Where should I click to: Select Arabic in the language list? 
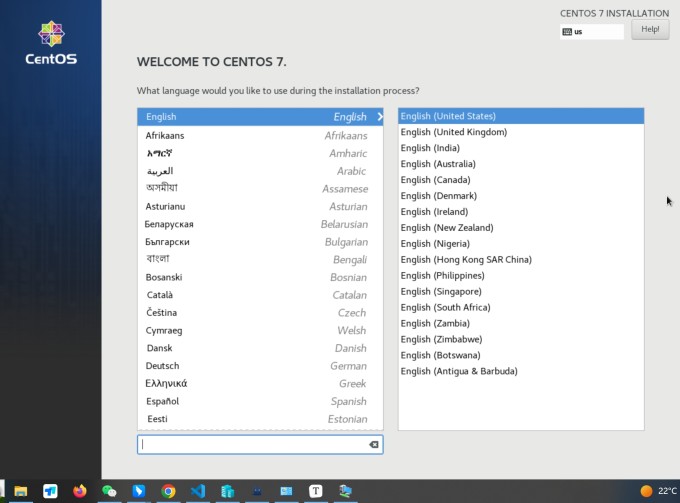(260, 171)
